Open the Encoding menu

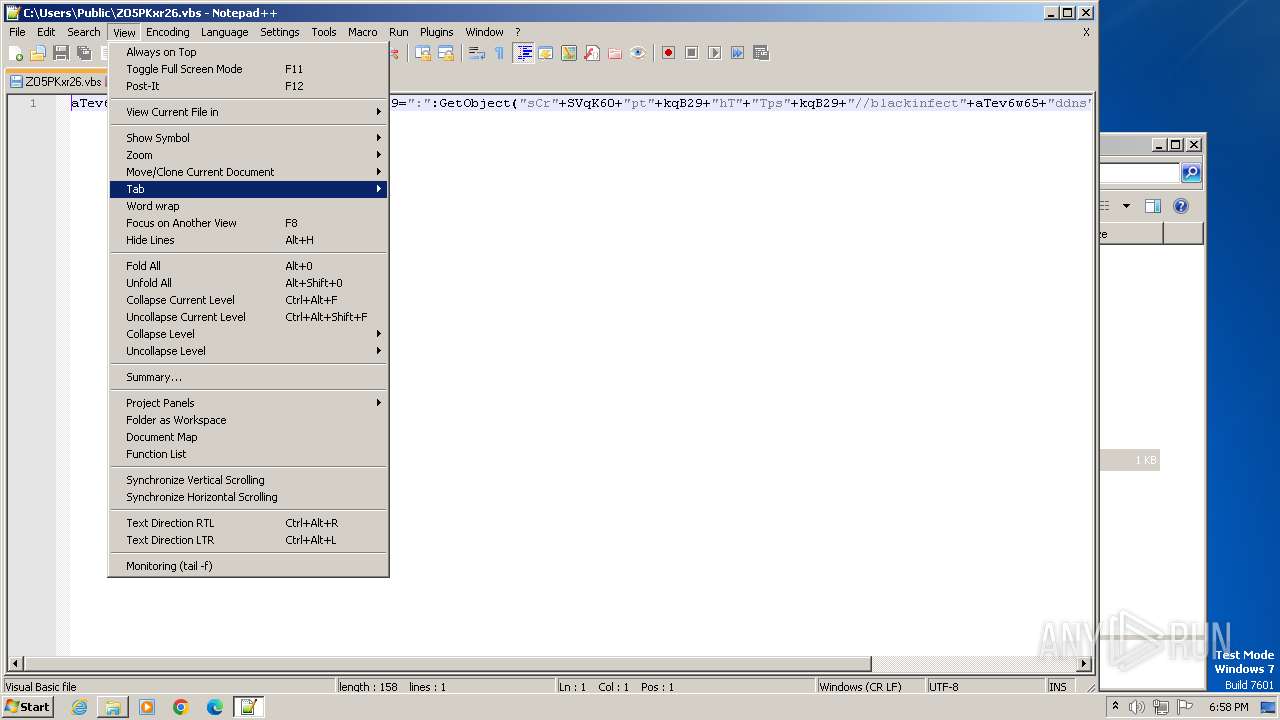[167, 32]
